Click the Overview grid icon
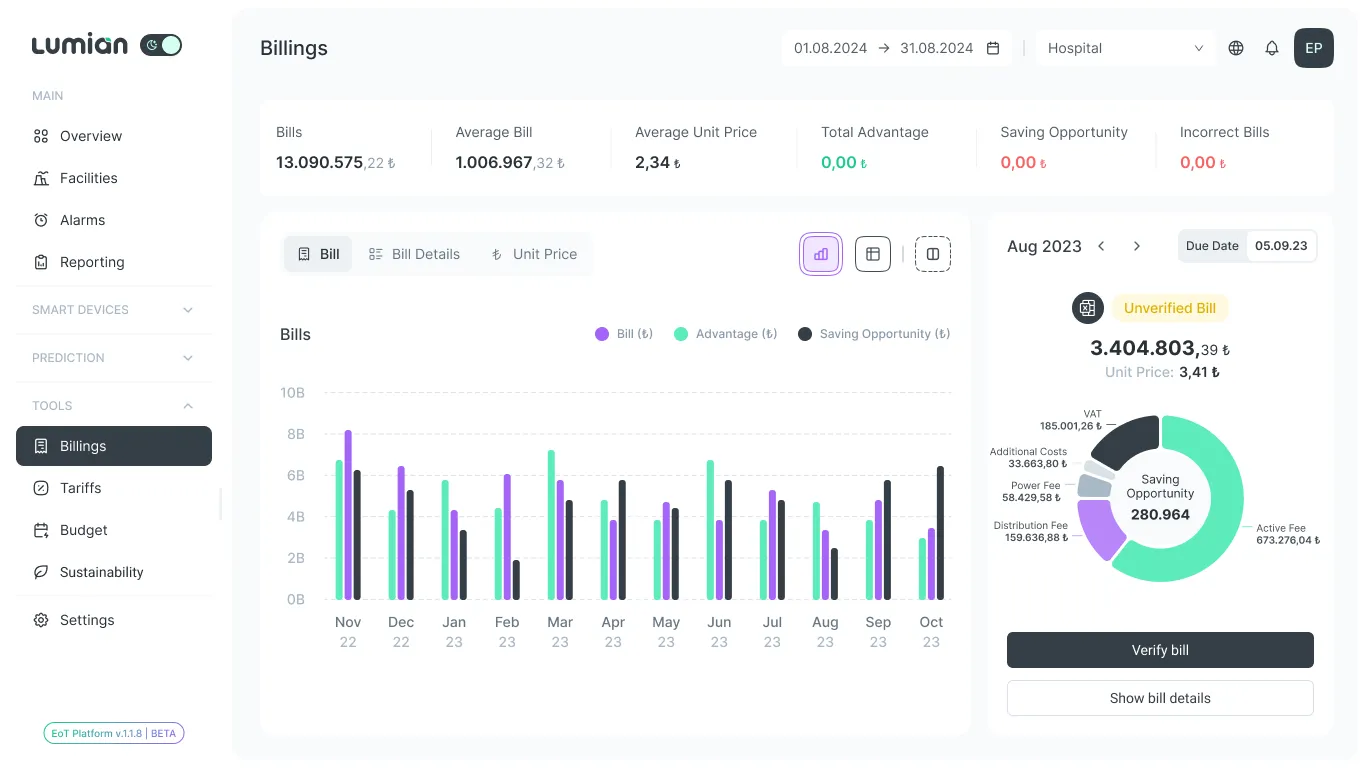1366x768 pixels. coord(41,136)
